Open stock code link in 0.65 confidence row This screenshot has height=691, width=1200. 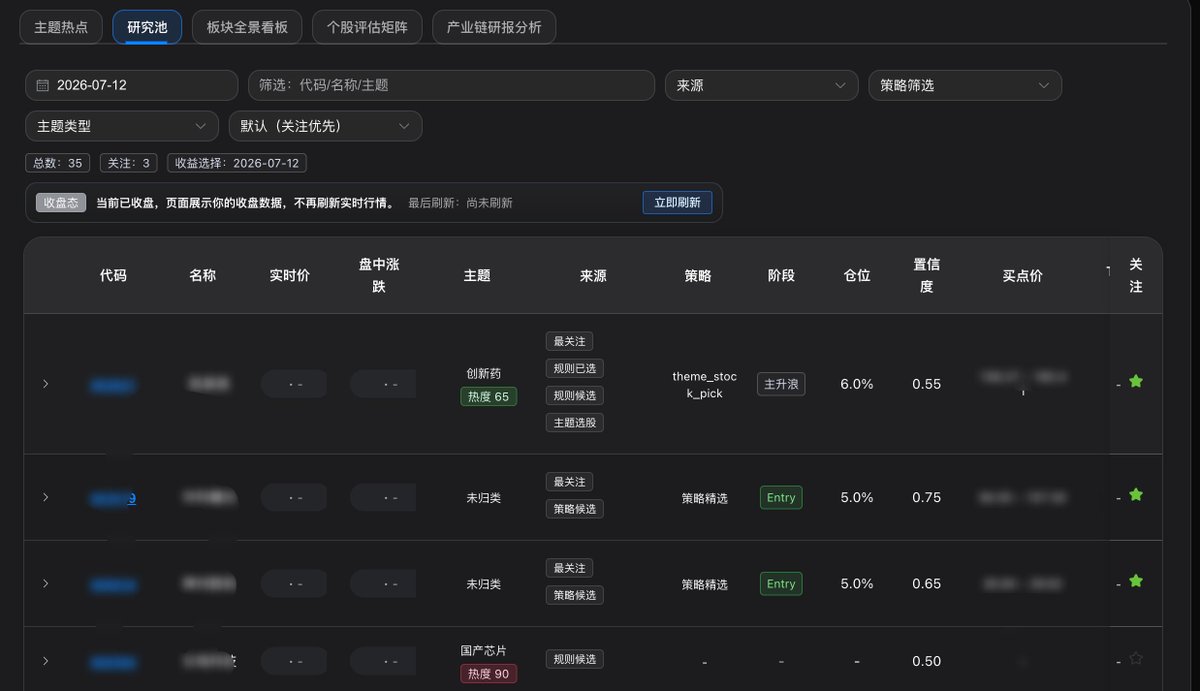click(113, 584)
